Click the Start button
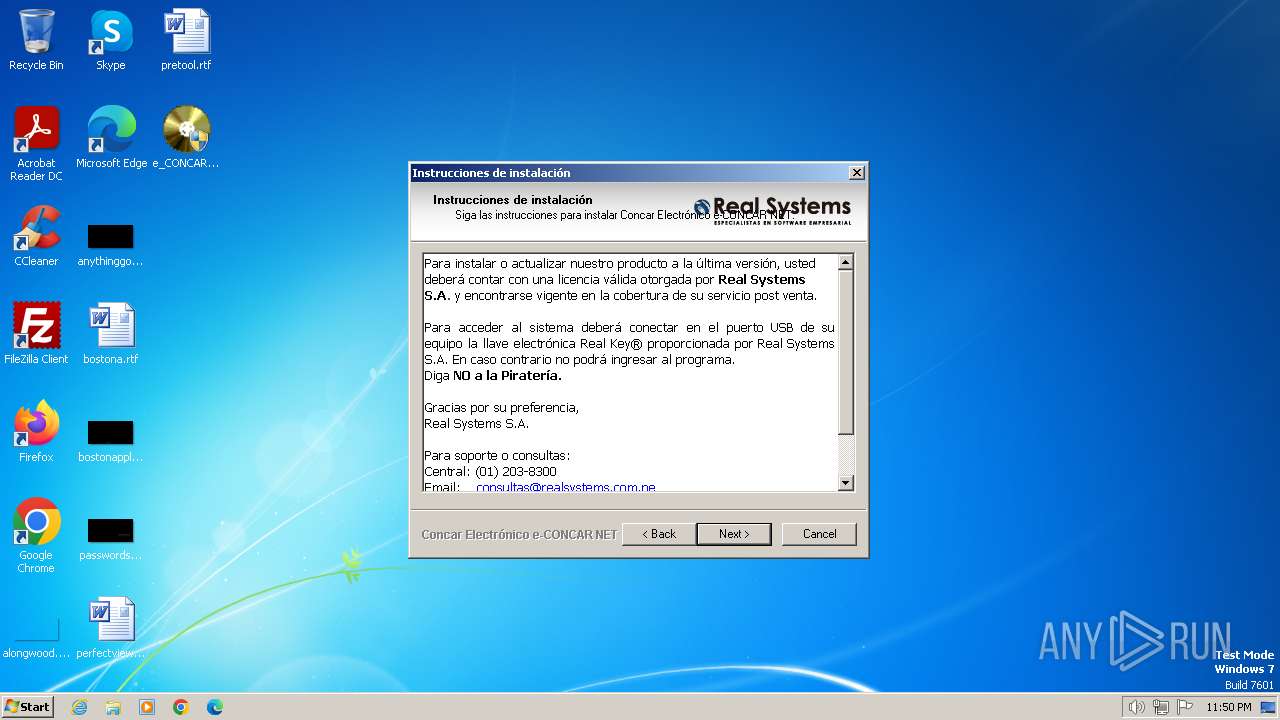 (28, 706)
